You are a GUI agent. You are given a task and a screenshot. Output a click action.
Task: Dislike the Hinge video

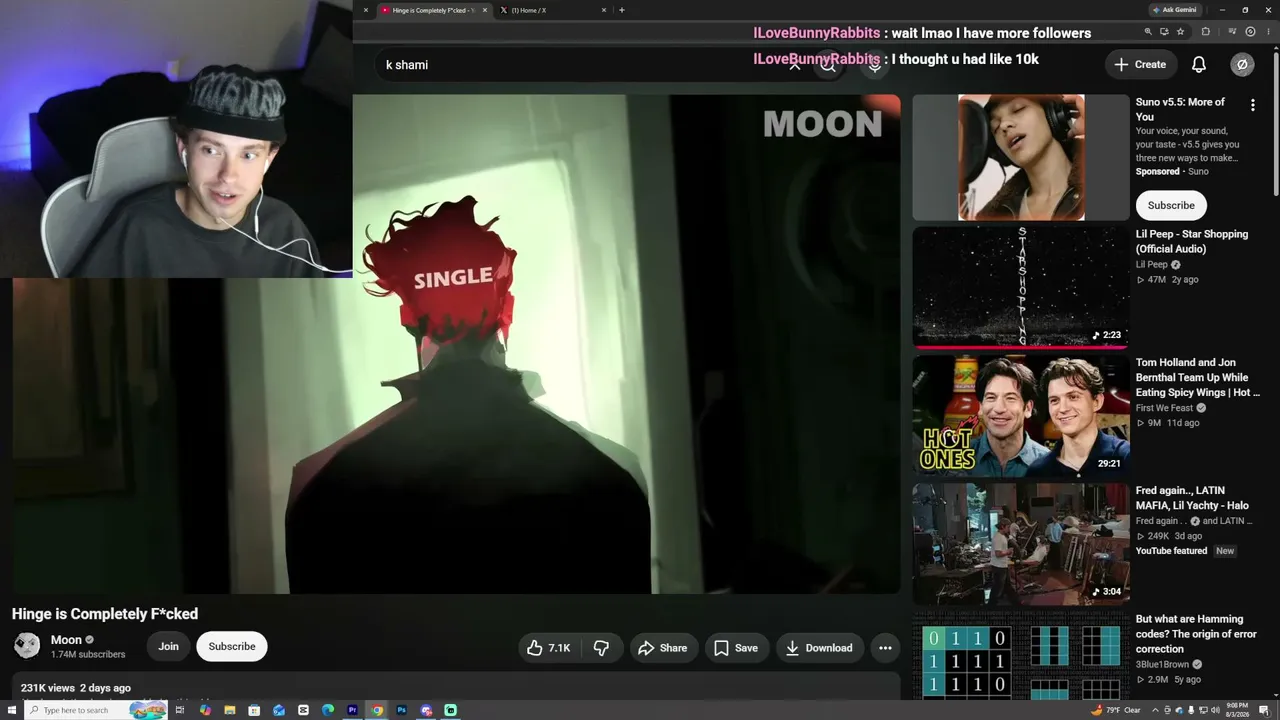601,648
